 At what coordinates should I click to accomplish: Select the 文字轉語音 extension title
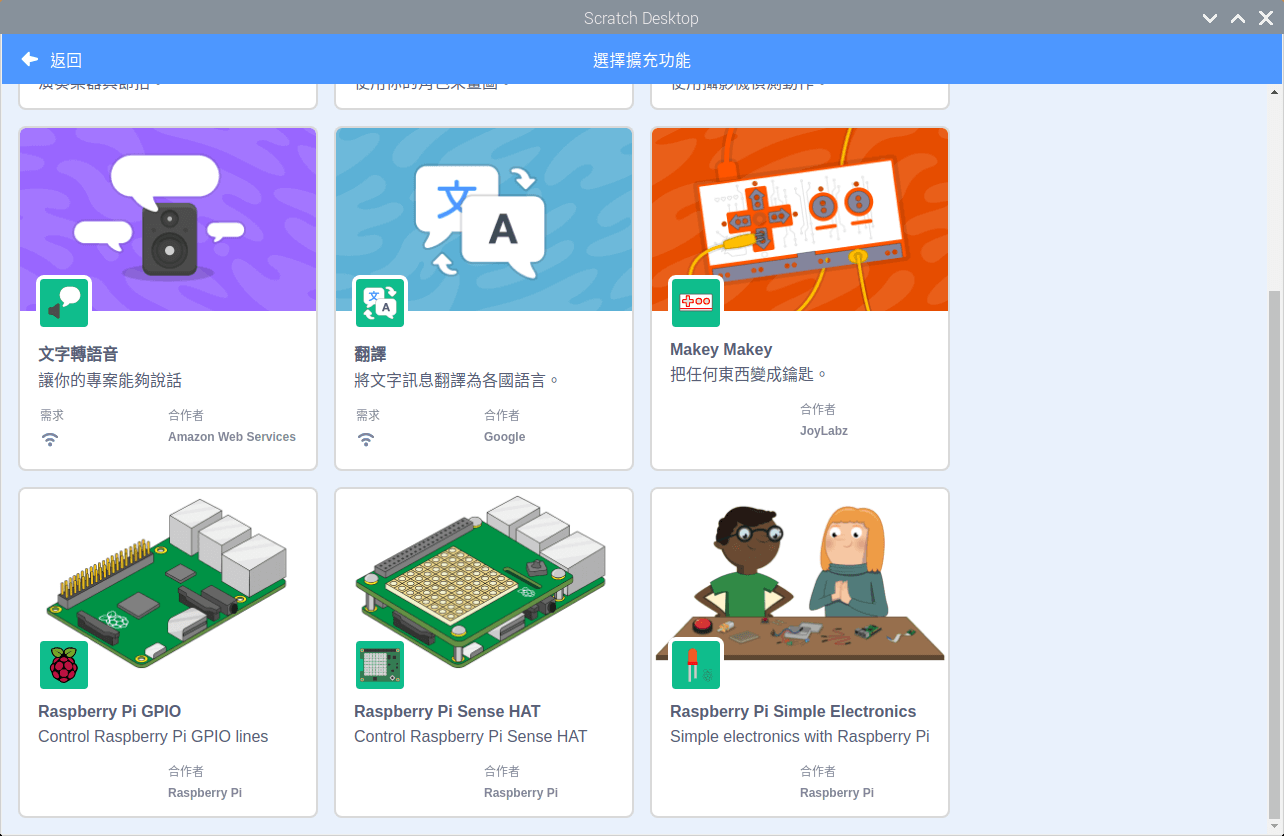pos(78,354)
